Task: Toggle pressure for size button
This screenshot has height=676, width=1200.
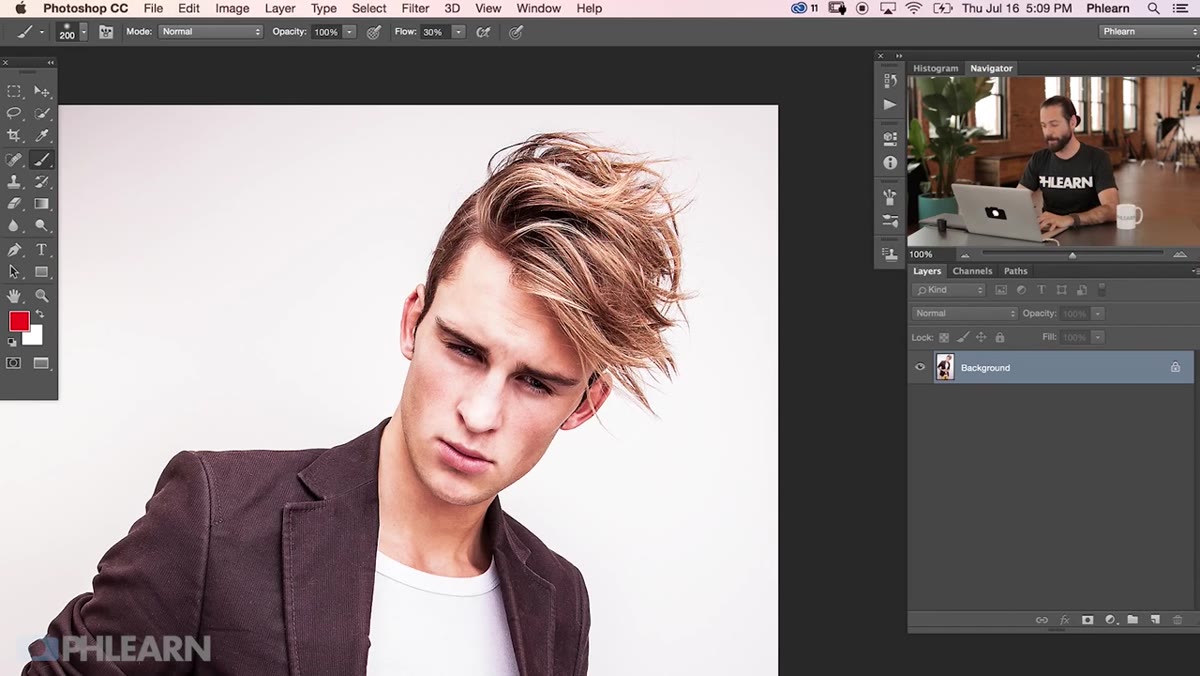Action: 516,32
